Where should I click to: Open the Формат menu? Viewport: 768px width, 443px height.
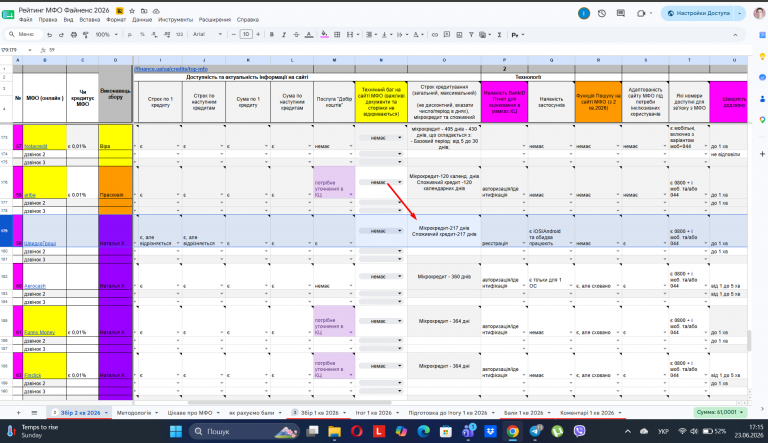(116, 20)
